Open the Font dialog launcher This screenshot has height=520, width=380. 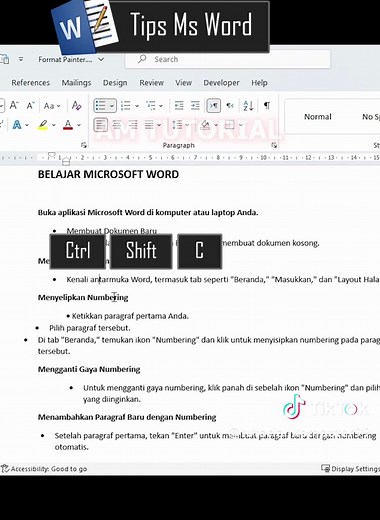[x=84, y=145]
